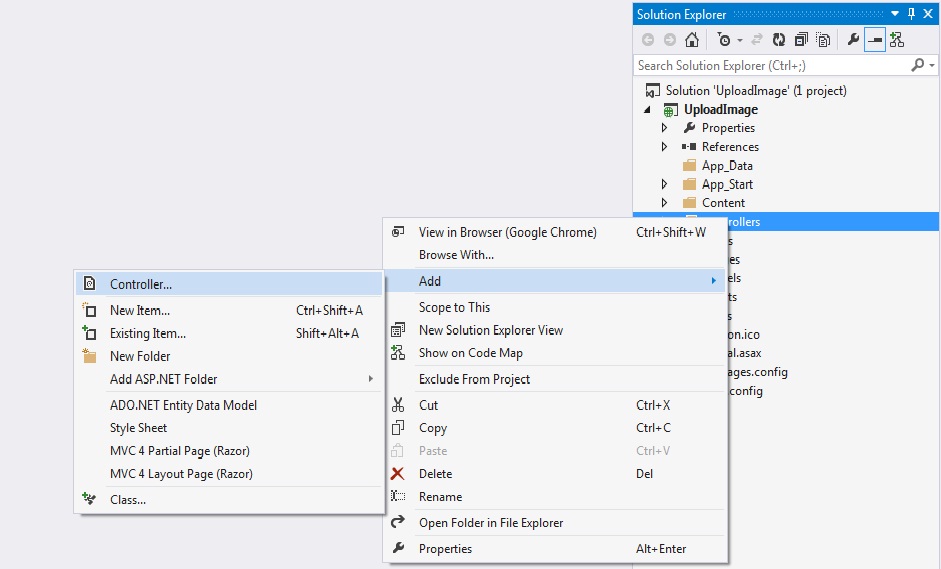The height and width of the screenshot is (569, 941).
Task: Choose View in Browser (Google Chrome)
Action: click(555, 232)
